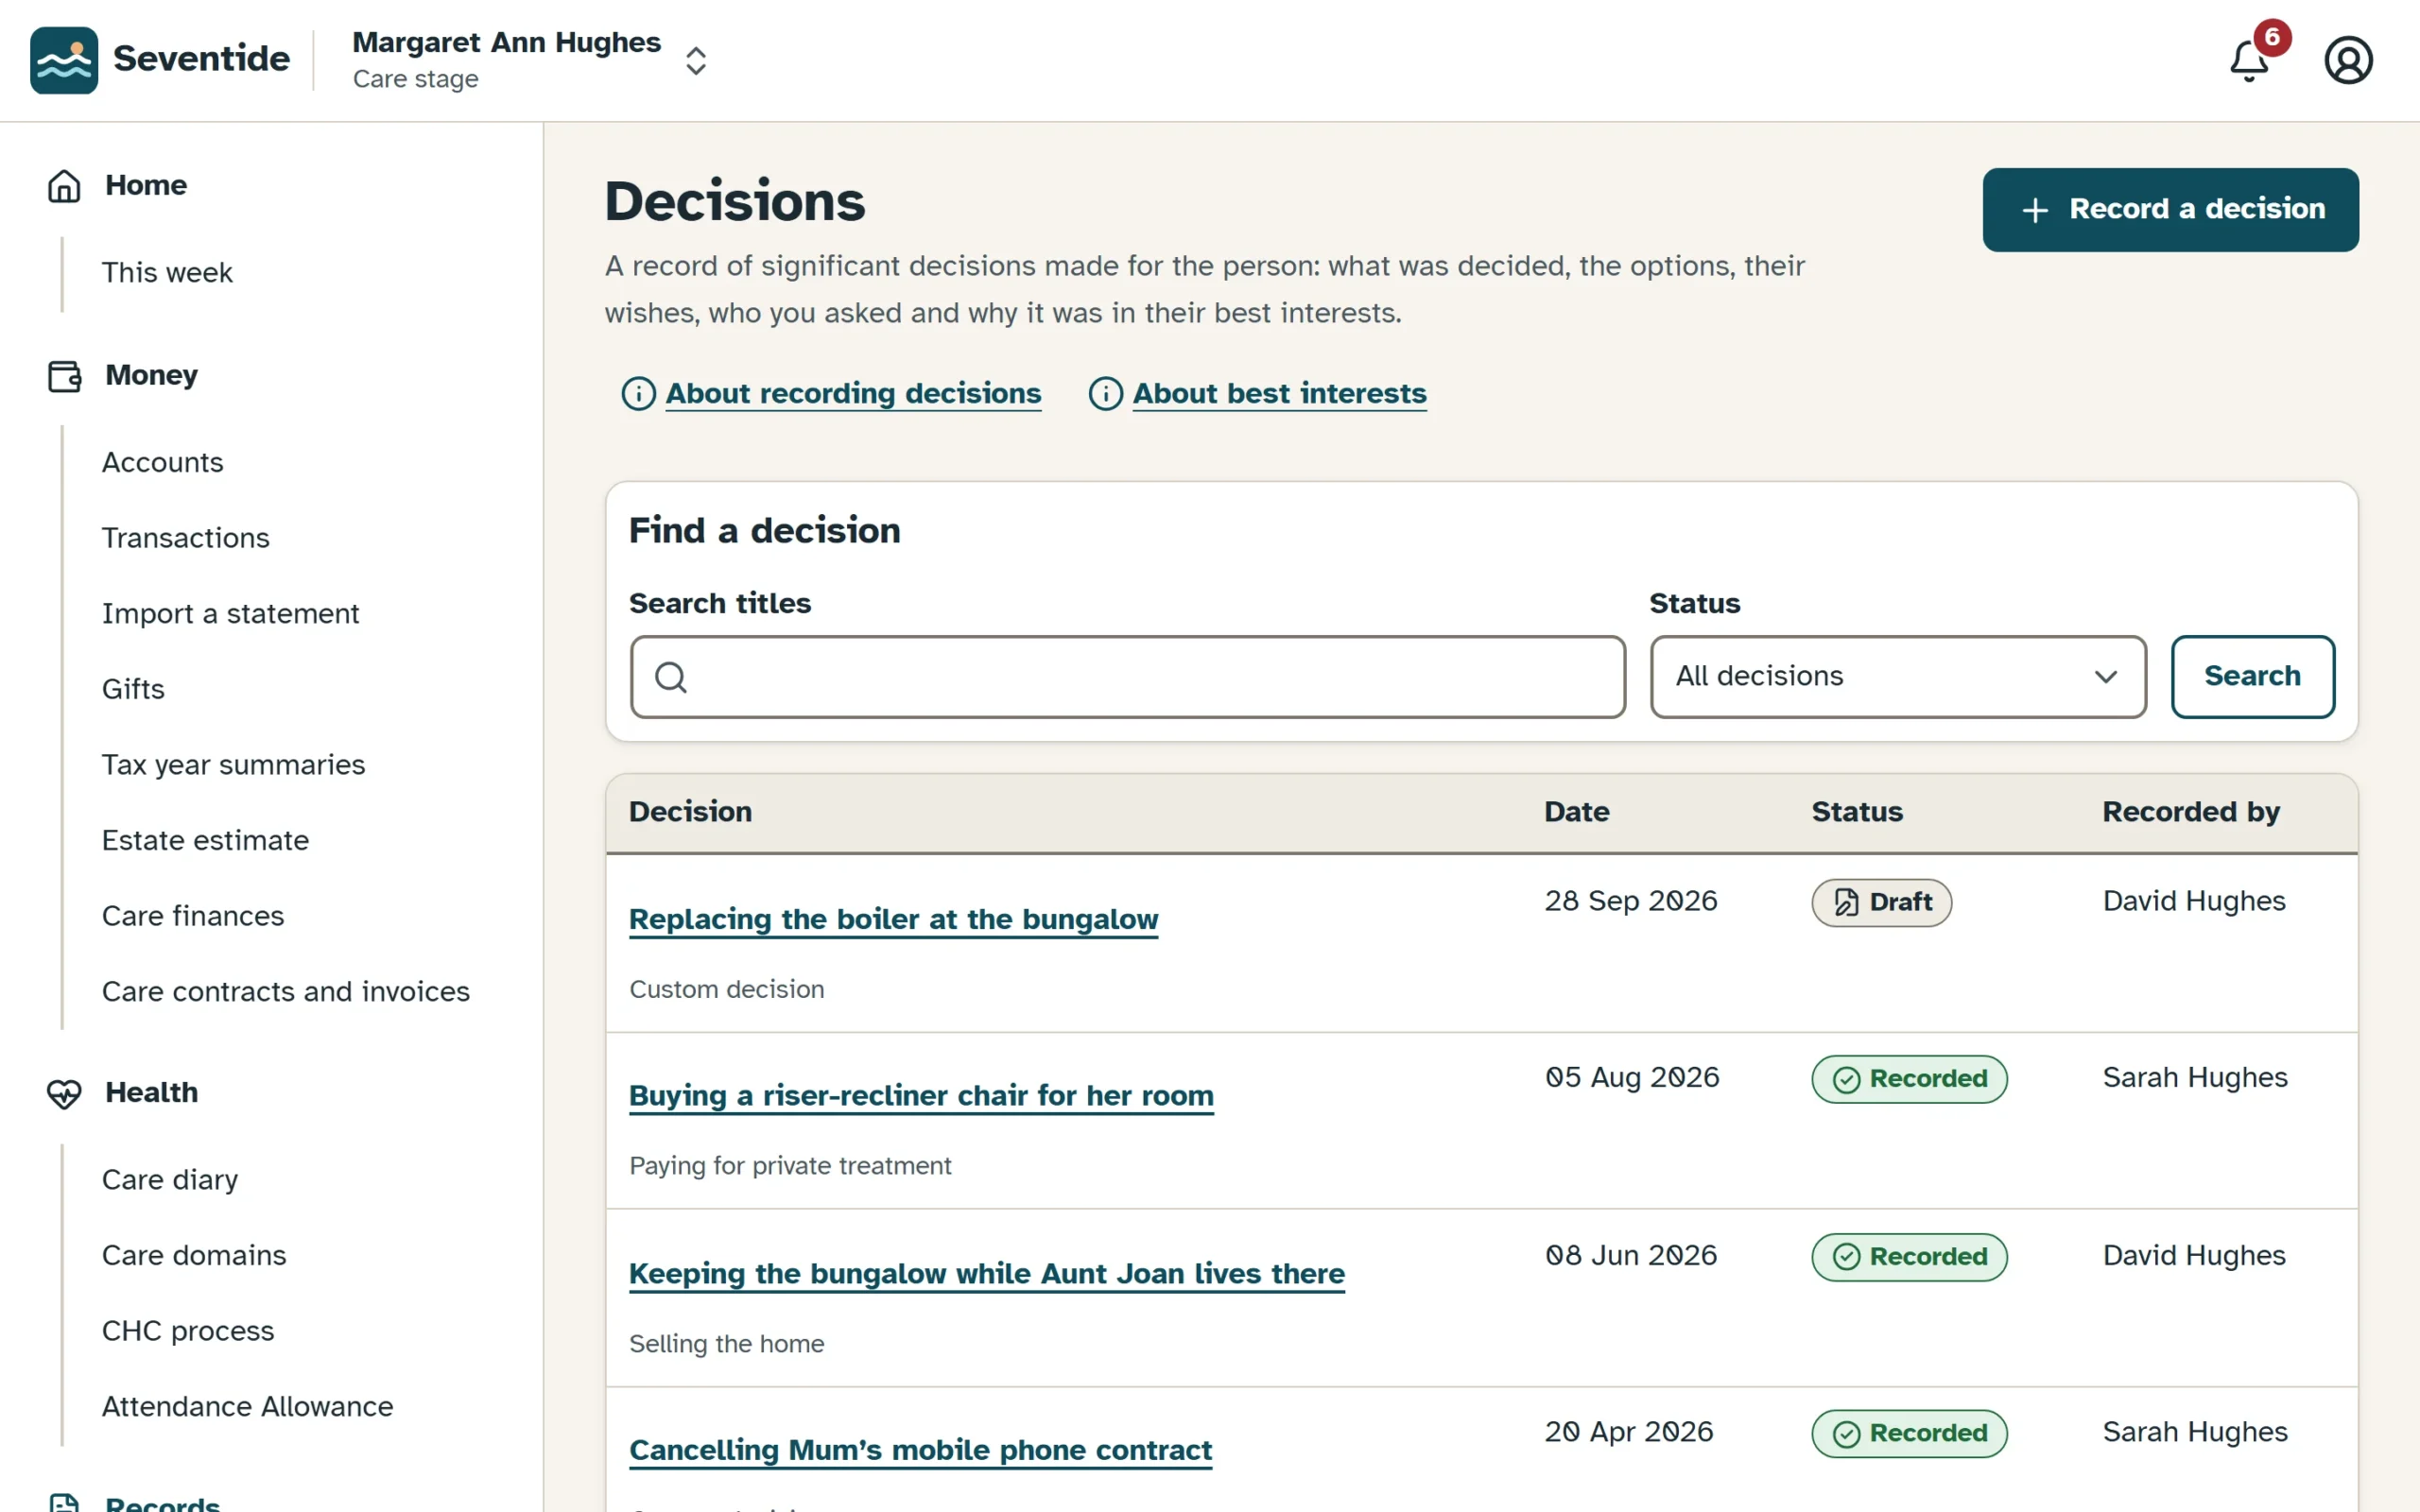Open Cancelling Mum's mobile phone contract decision
The width and height of the screenshot is (2420, 1512).
point(920,1450)
